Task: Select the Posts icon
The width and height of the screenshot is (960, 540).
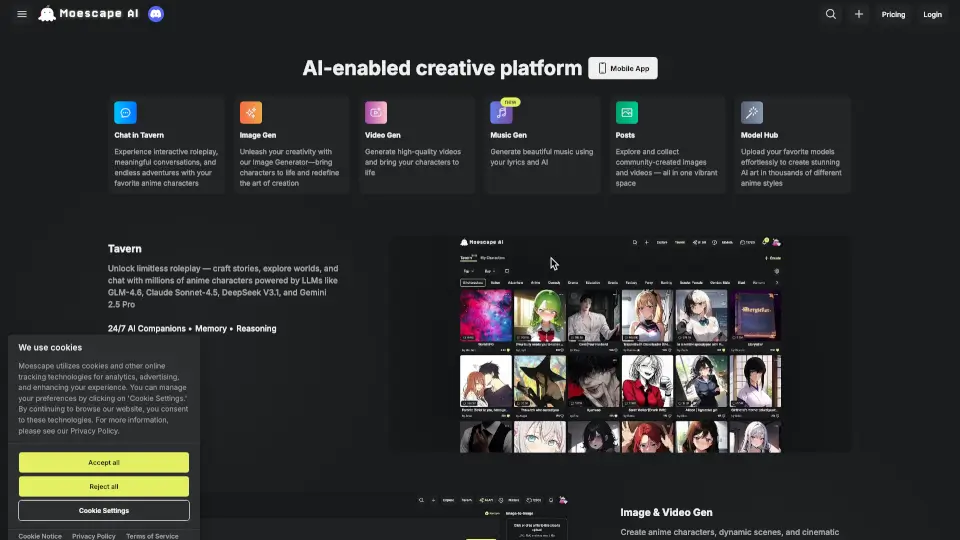Action: (626, 112)
